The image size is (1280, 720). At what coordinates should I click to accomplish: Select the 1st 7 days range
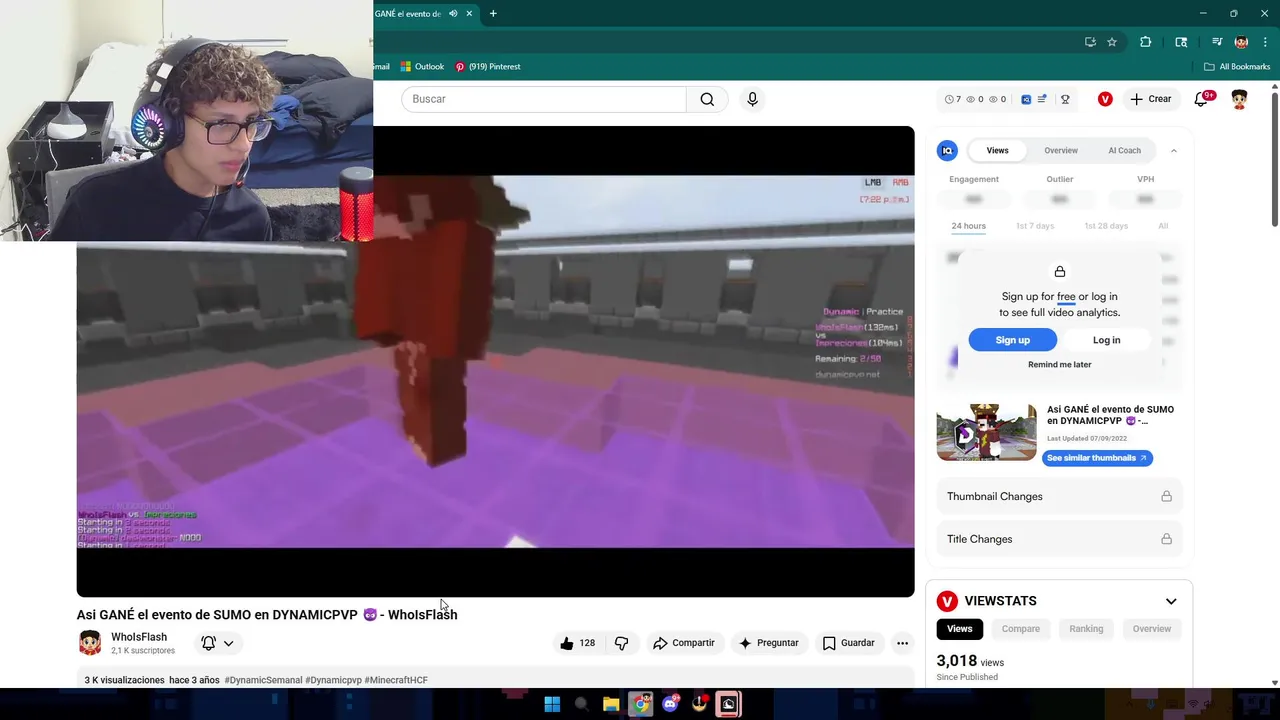1035,226
